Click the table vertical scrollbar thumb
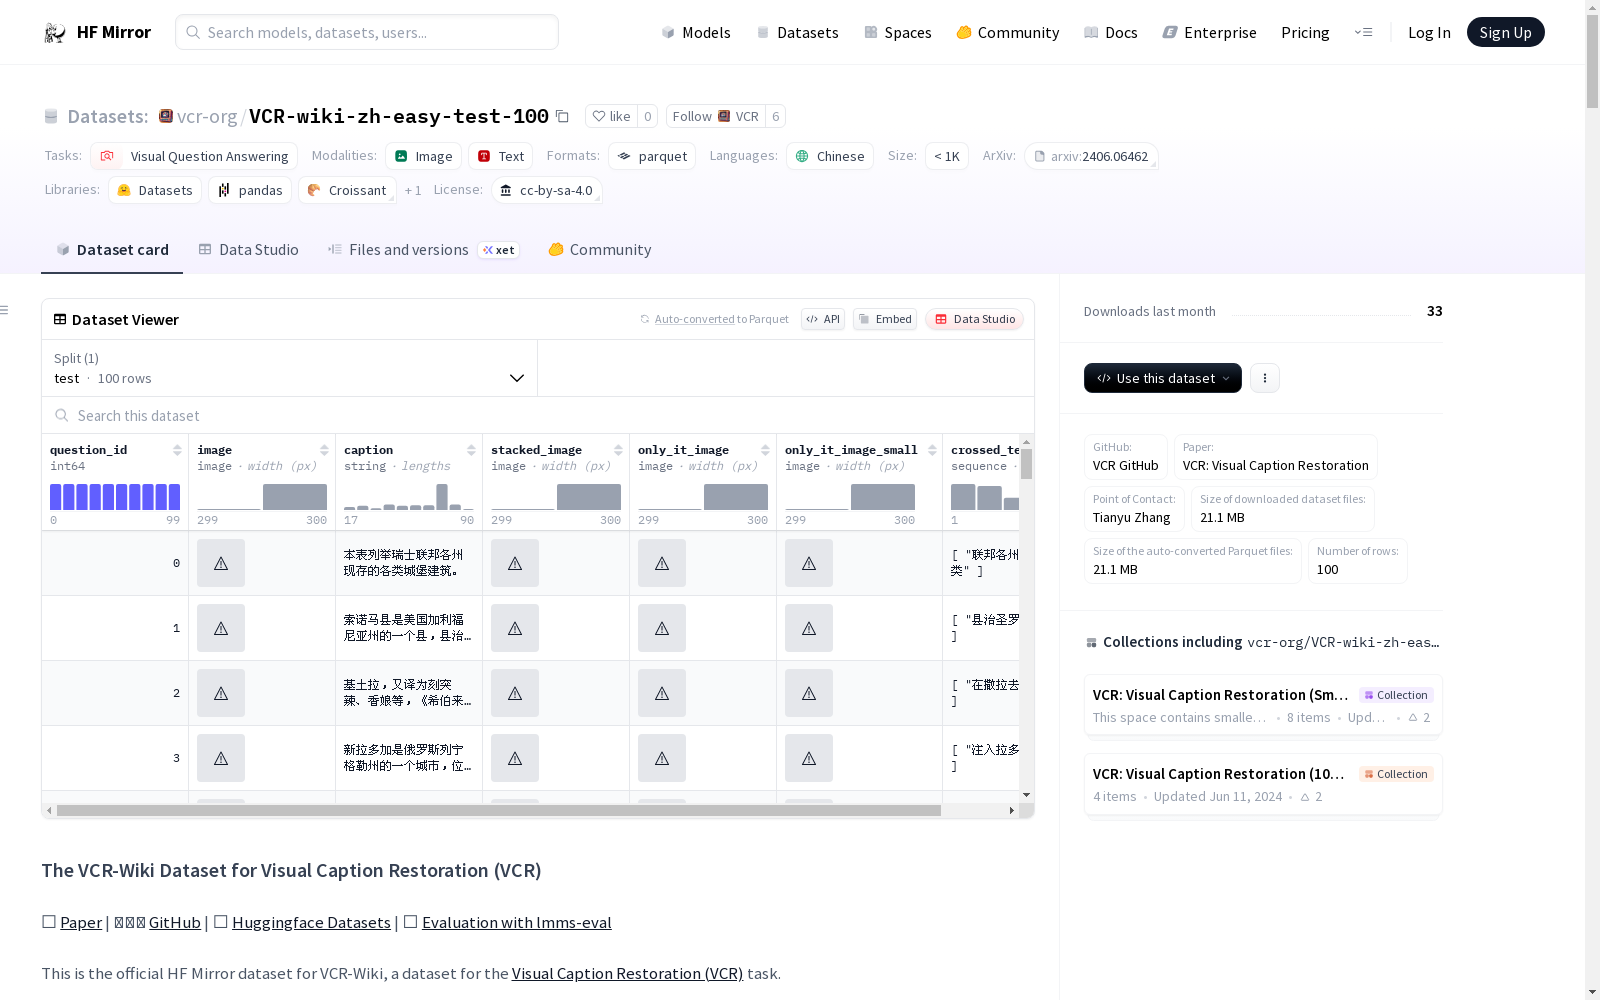The image size is (1600, 1000). (1026, 464)
